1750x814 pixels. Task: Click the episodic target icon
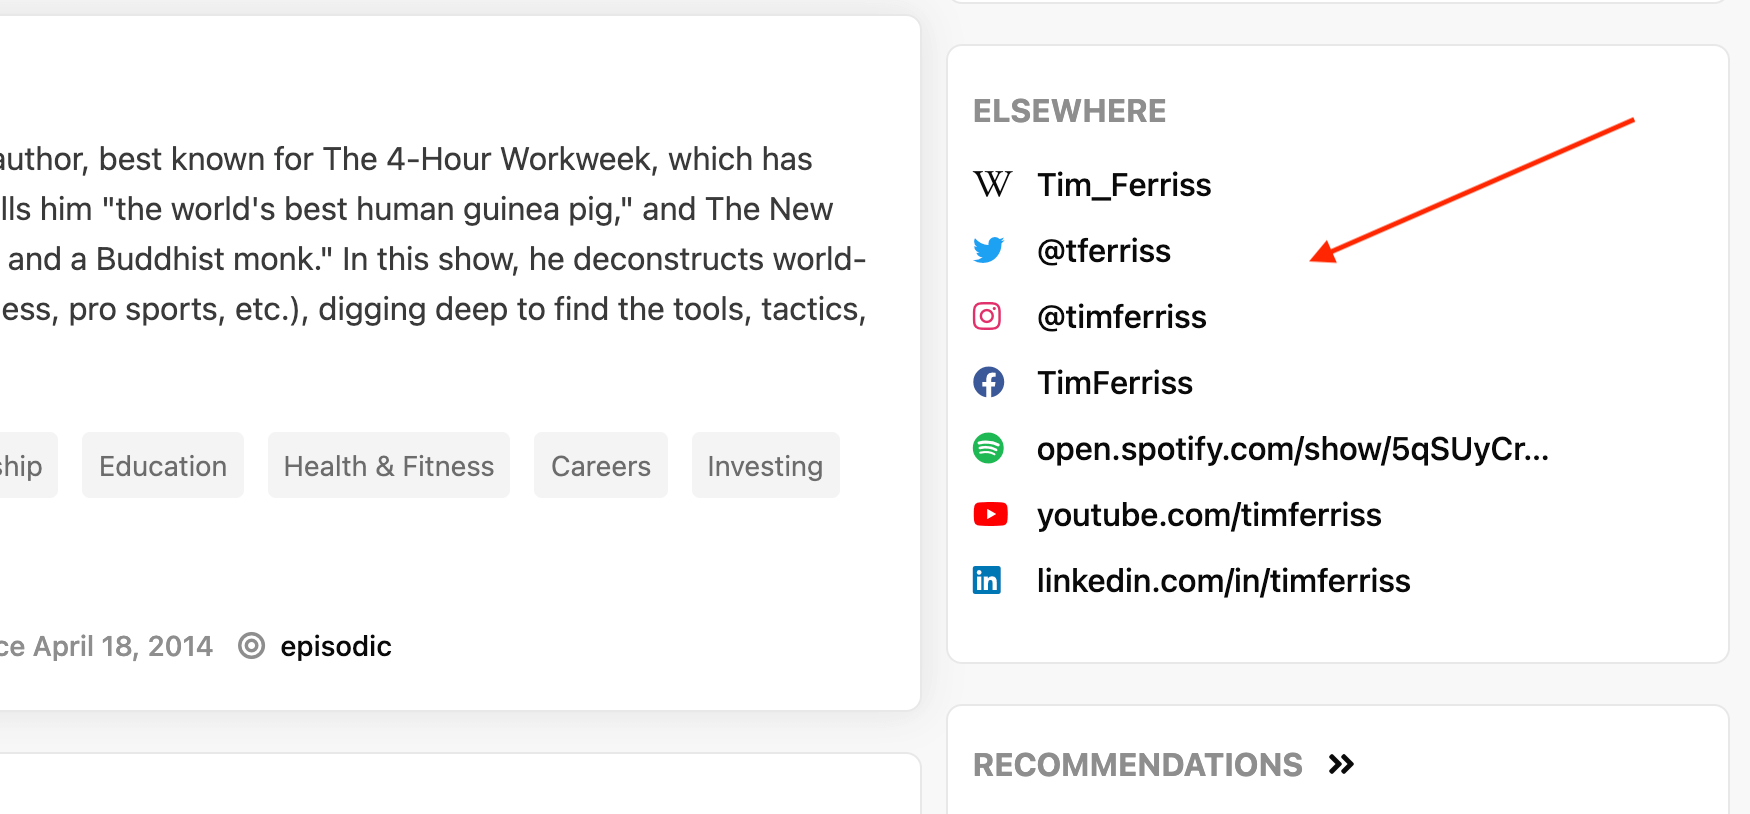(251, 646)
